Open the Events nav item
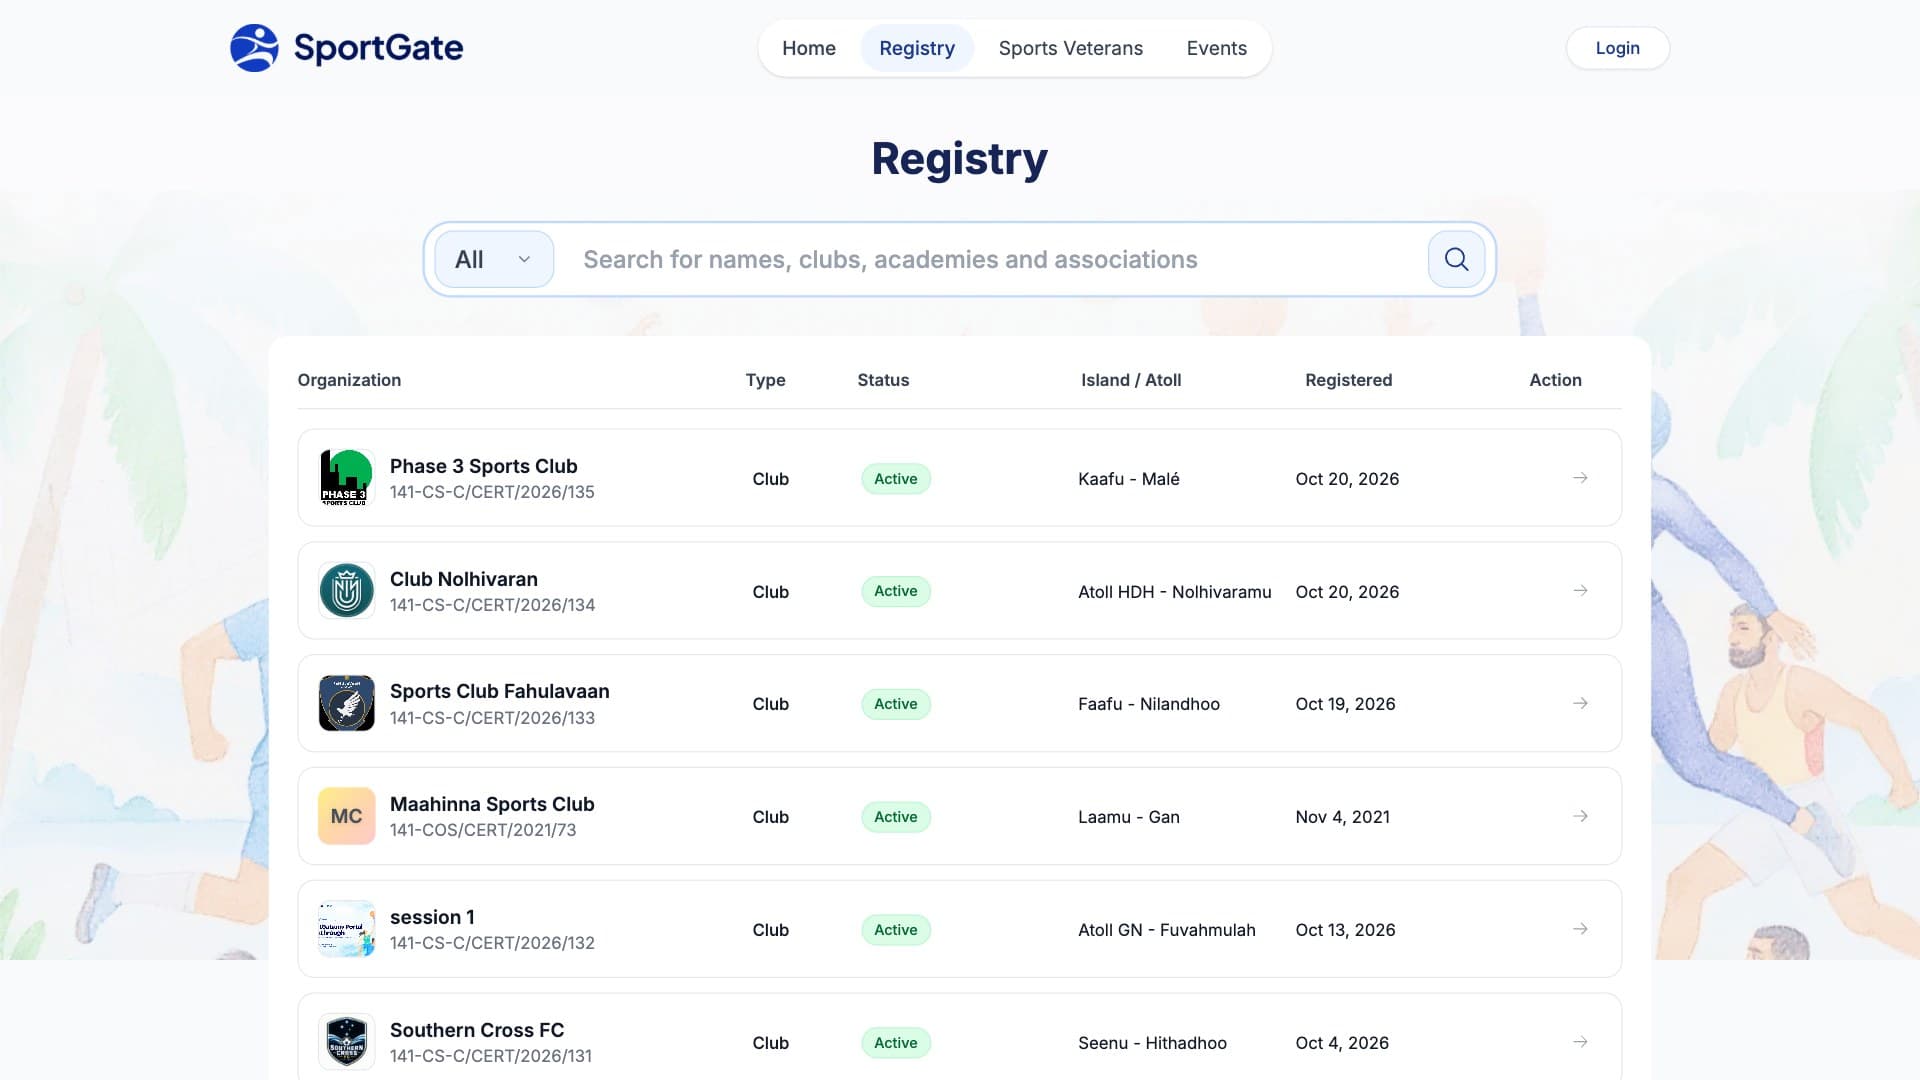 coord(1217,48)
